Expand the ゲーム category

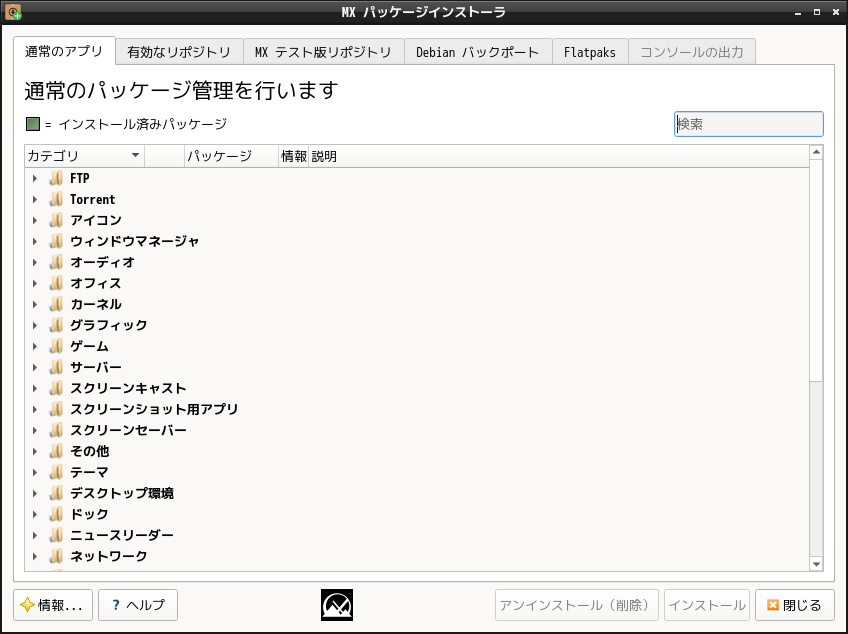point(35,346)
